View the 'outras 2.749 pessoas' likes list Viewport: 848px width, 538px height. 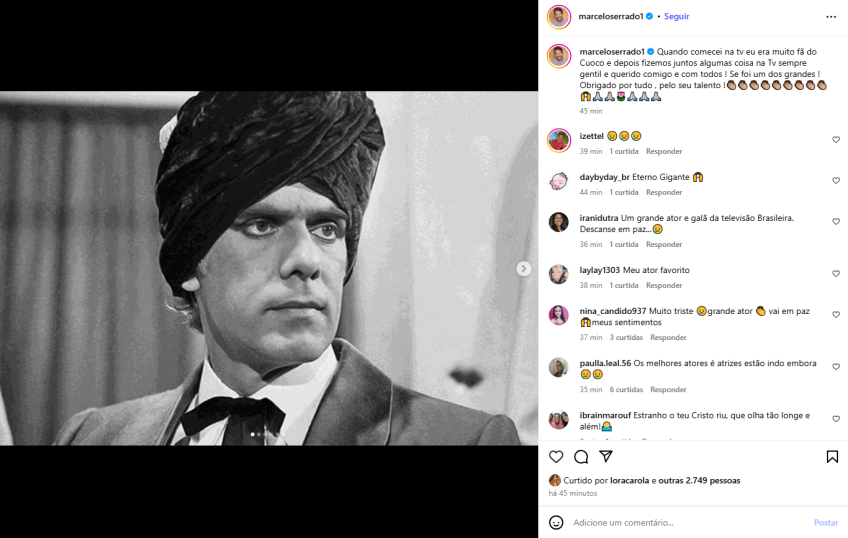pyautogui.click(x=700, y=480)
